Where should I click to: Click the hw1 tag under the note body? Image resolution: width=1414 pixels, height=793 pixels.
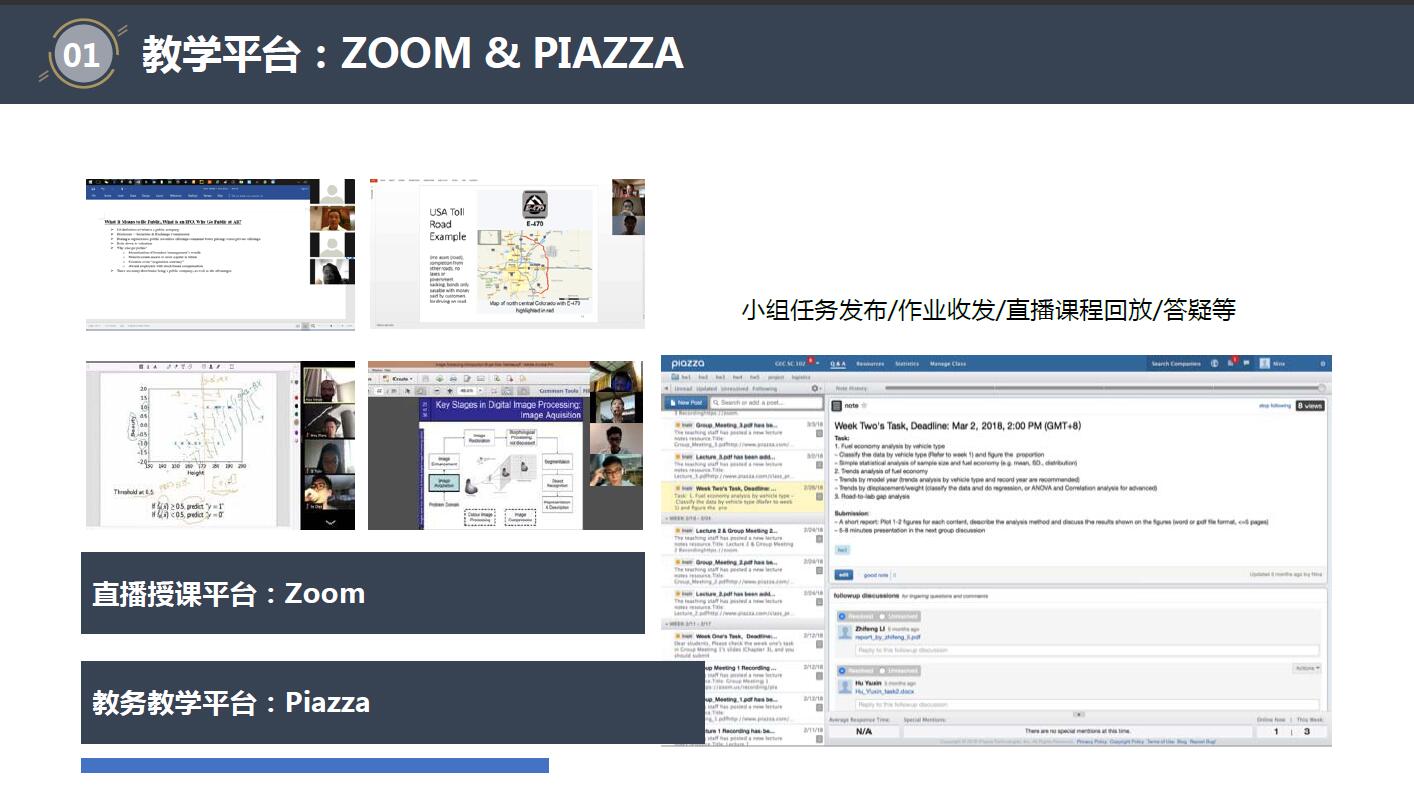[x=842, y=549]
